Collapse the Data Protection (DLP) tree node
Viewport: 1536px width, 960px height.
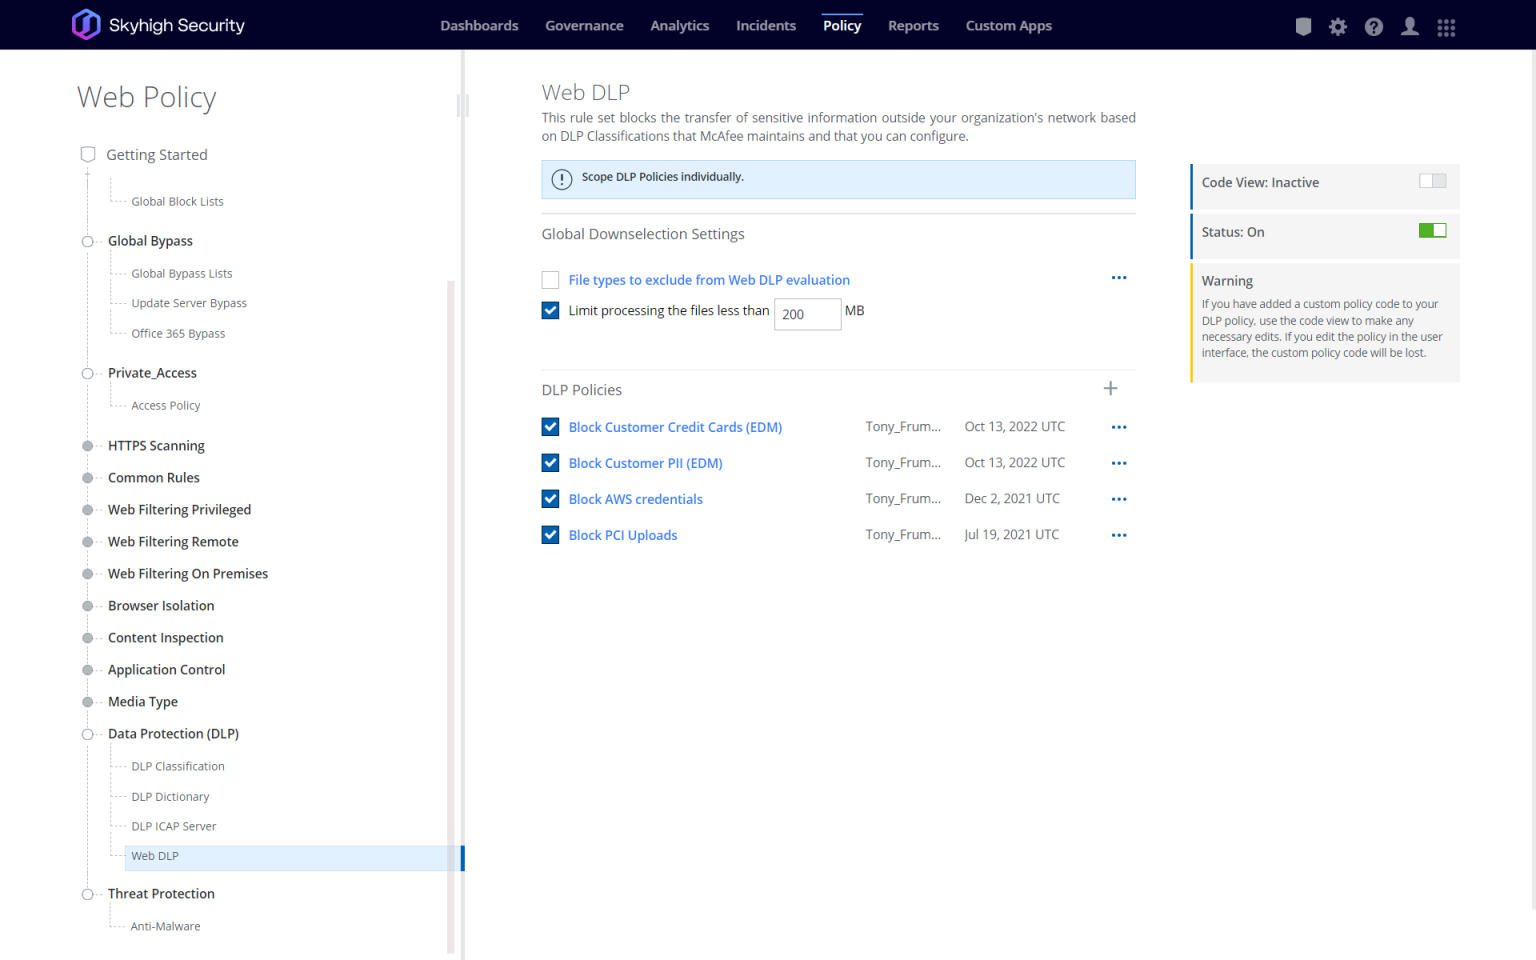click(88, 734)
